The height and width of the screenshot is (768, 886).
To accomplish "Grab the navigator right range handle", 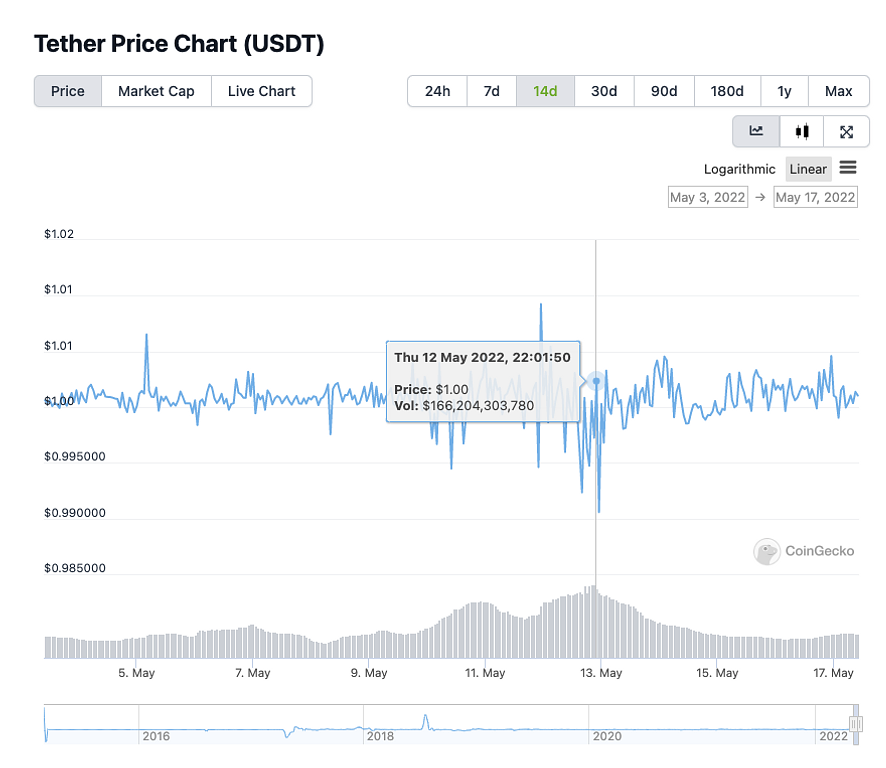I will 856,724.
